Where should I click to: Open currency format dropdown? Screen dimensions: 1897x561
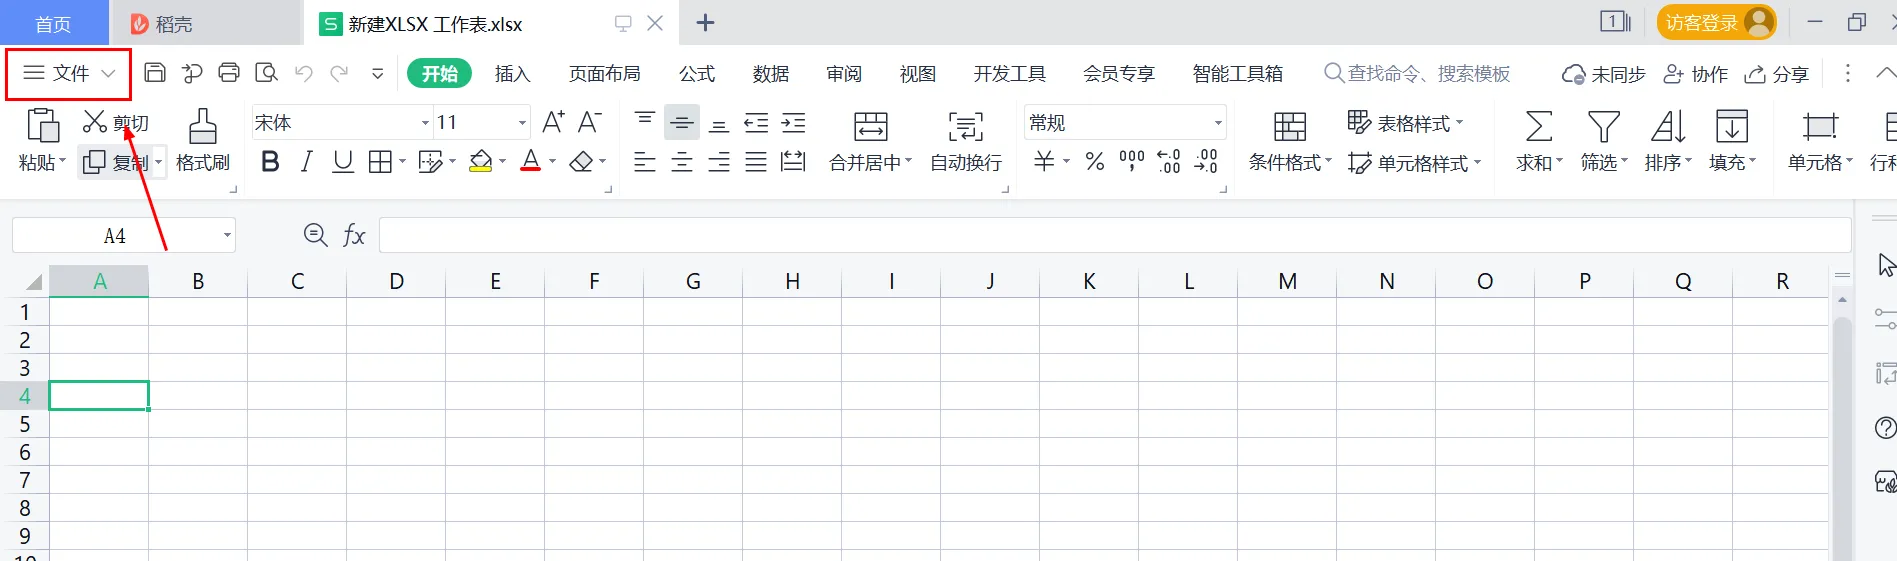click(x=1066, y=162)
